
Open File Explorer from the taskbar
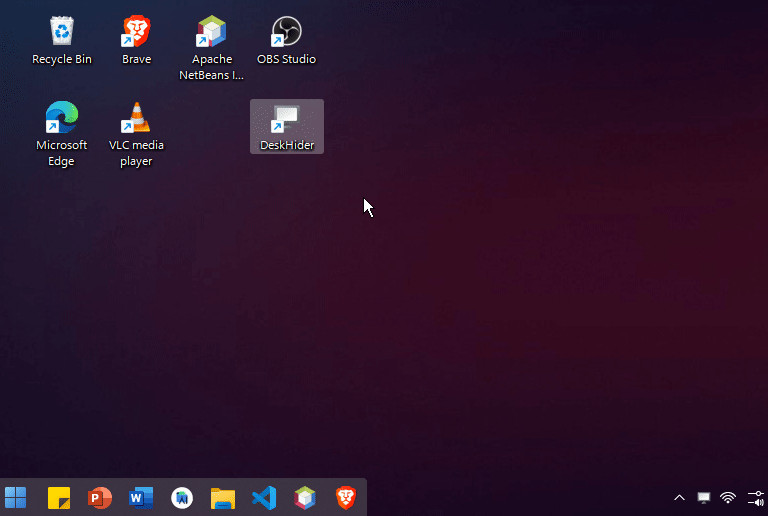click(x=223, y=498)
